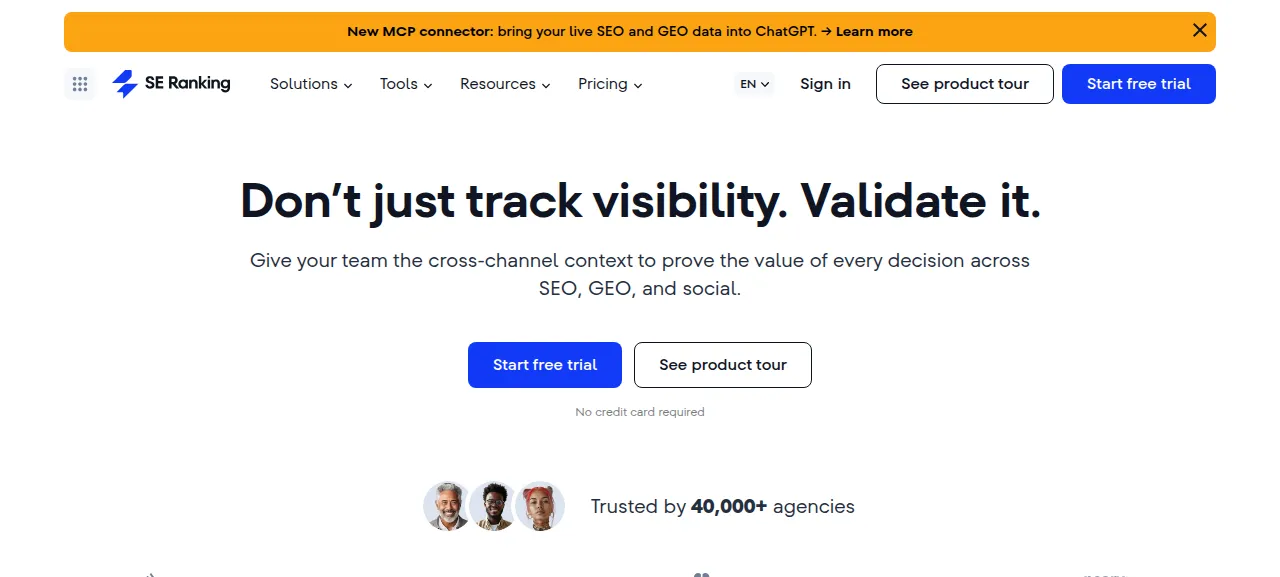Click the Sign in link
This screenshot has height=577, width=1280.
825,84
